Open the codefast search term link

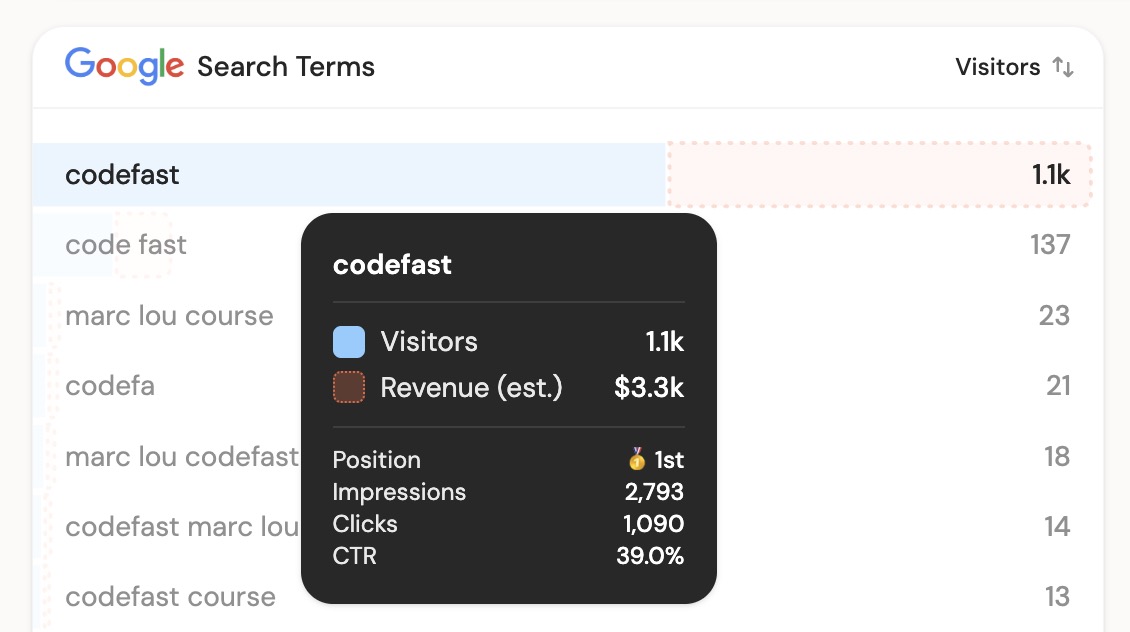pyautogui.click(x=122, y=174)
